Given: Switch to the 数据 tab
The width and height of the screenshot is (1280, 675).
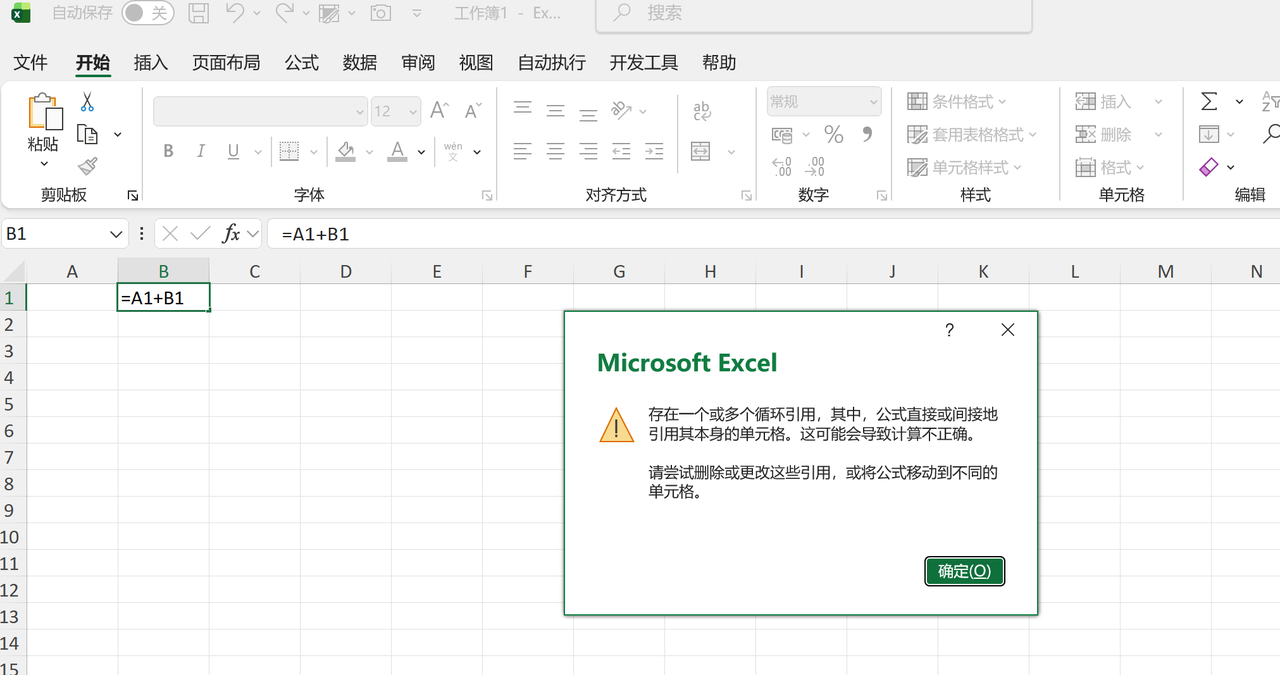Looking at the screenshot, I should pyautogui.click(x=360, y=62).
